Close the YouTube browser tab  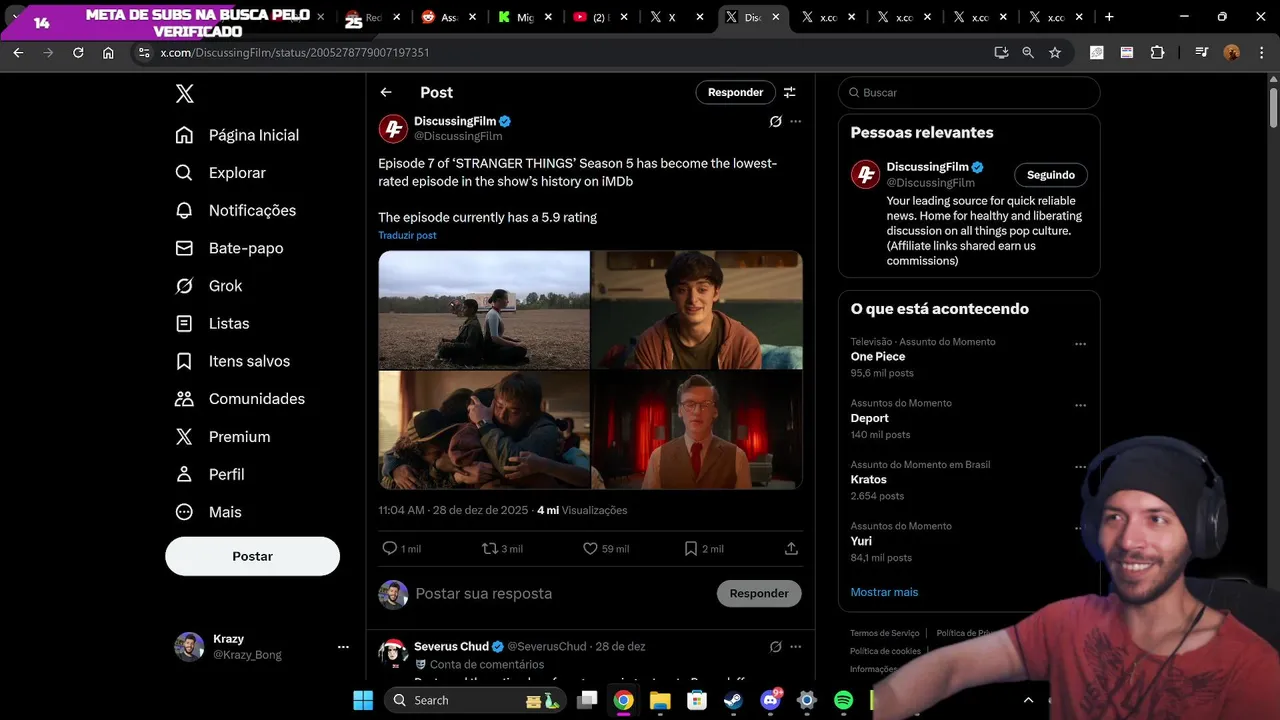(624, 17)
